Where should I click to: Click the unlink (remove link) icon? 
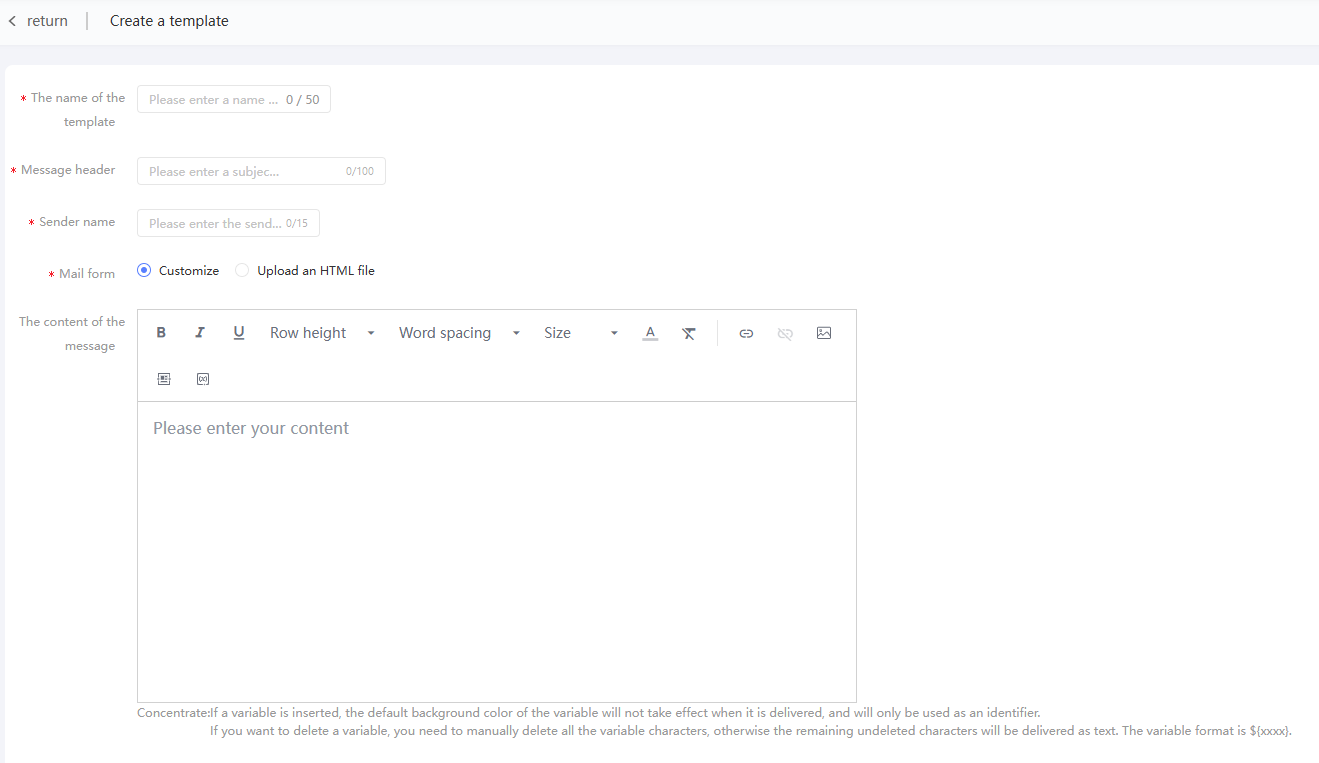(785, 333)
